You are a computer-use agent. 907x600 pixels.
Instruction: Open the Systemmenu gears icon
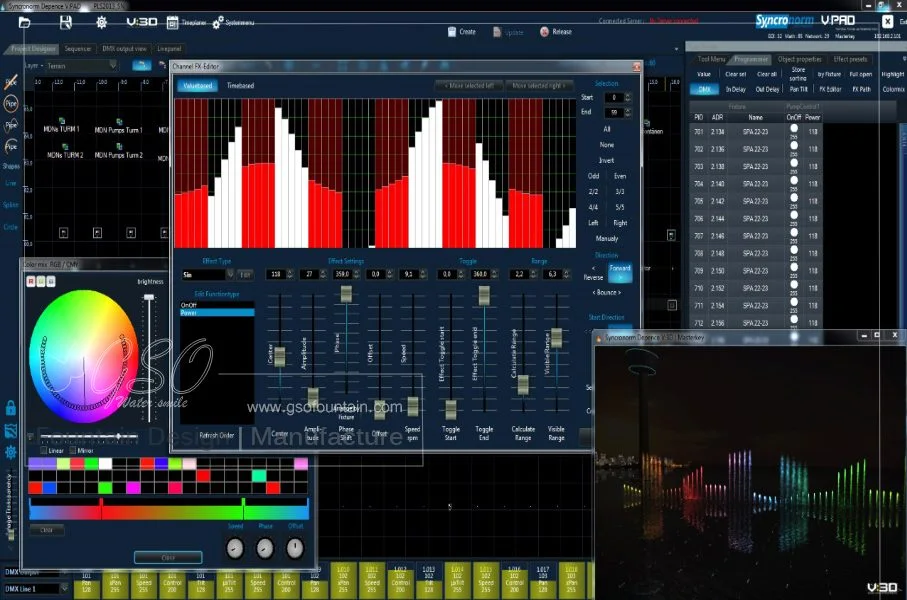[x=217, y=23]
